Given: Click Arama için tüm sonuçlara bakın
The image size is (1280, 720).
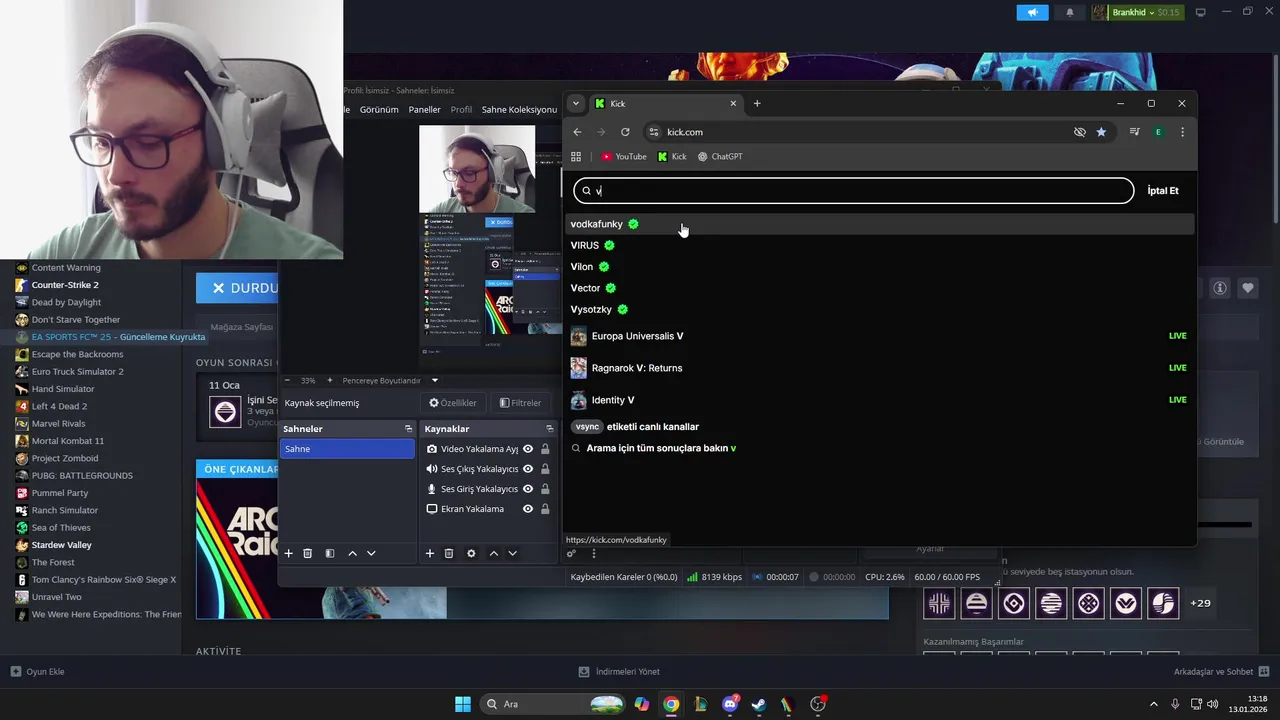Looking at the screenshot, I should pyautogui.click(x=661, y=448).
